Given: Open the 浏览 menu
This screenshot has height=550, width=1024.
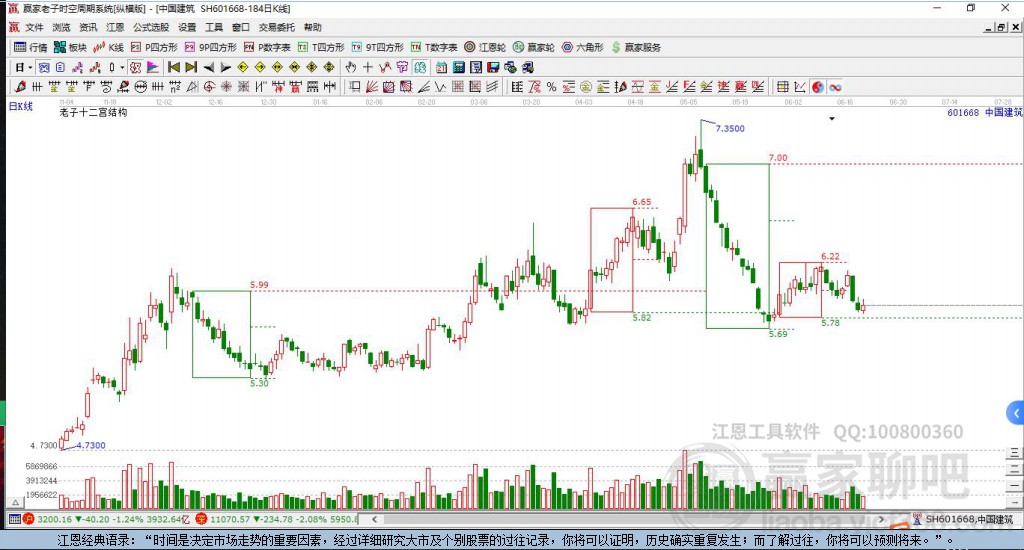Looking at the screenshot, I should (x=61, y=27).
